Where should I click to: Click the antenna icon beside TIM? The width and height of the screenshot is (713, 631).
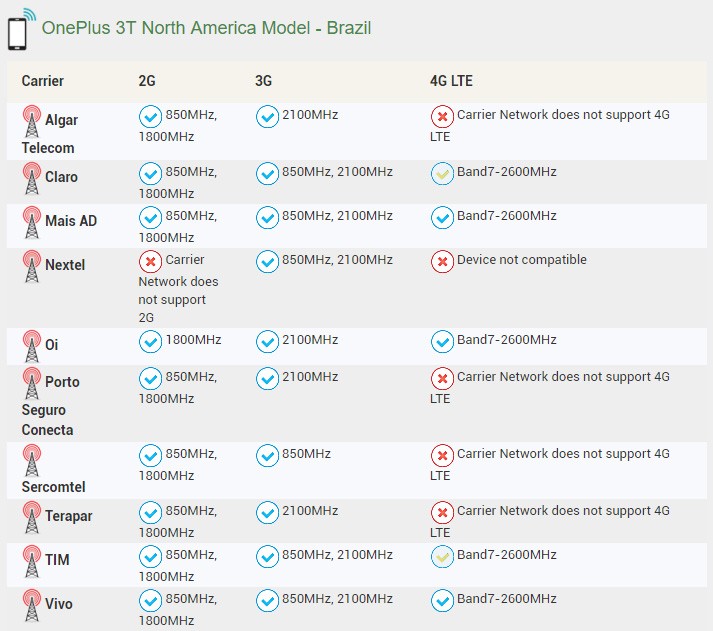tap(32, 560)
